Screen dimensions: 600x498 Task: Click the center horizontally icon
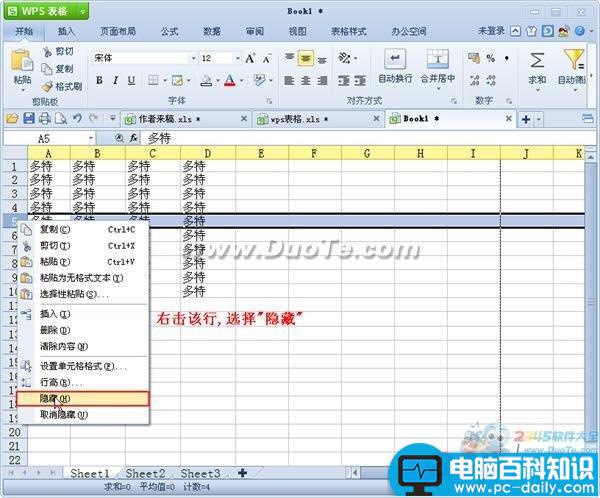(306, 80)
